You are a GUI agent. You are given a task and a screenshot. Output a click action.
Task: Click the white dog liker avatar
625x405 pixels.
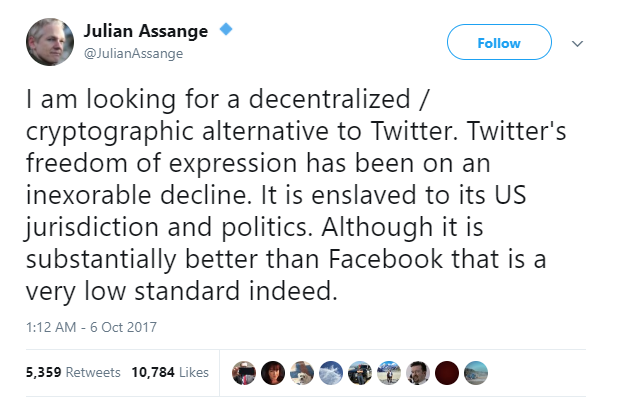[302, 372]
